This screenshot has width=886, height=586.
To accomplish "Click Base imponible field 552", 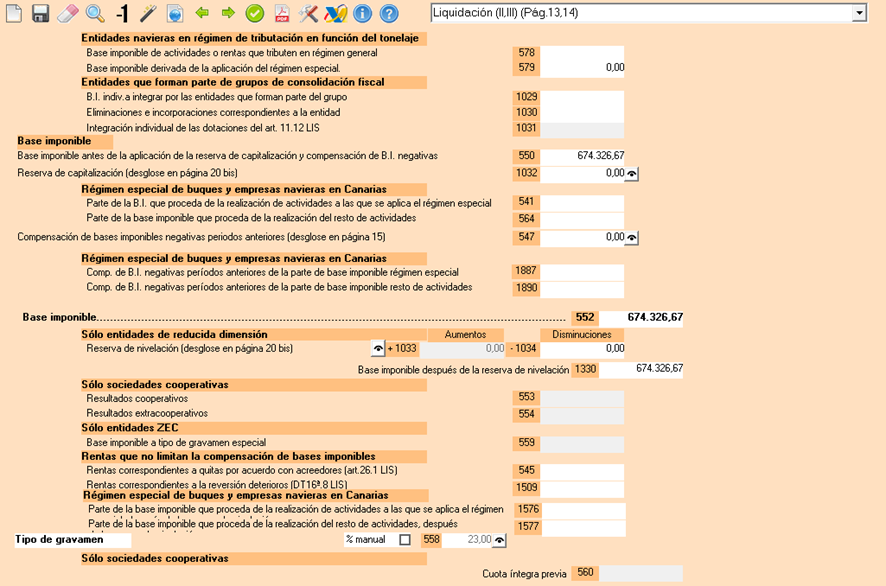I will (641, 318).
